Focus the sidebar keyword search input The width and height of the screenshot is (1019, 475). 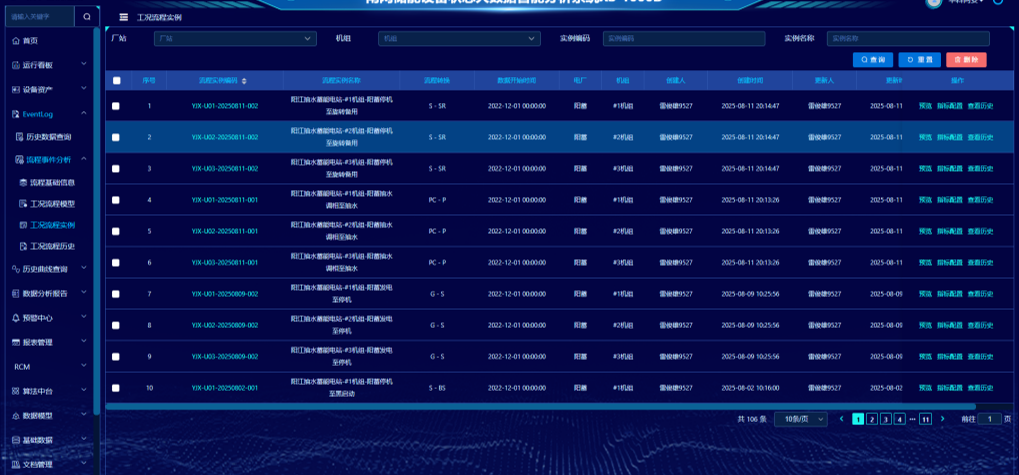[40, 16]
